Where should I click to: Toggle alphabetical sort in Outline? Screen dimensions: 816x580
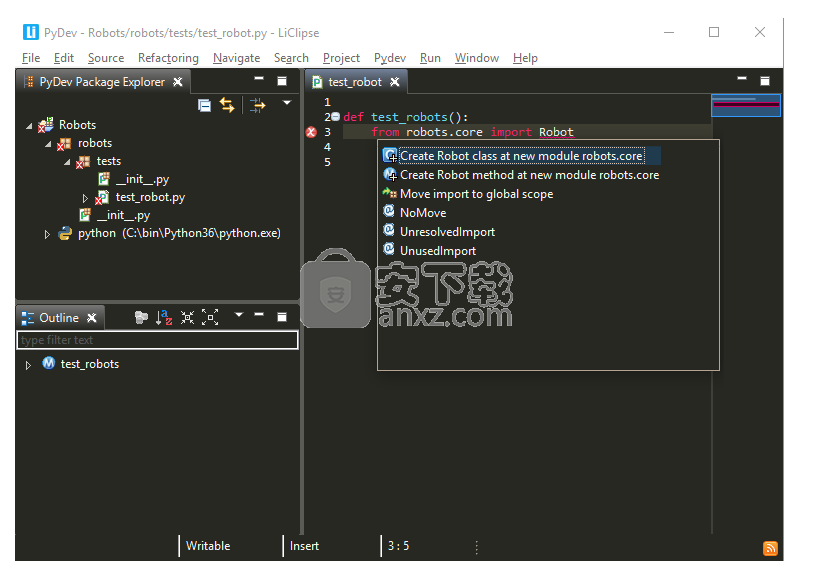(164, 317)
